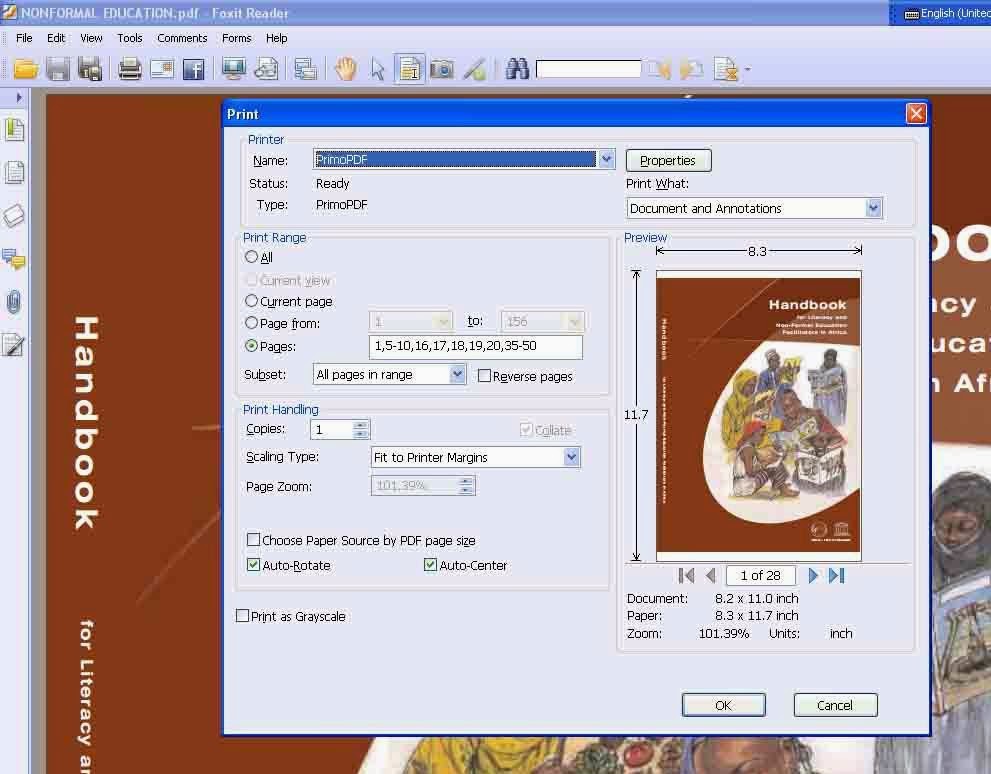Screen dimensions: 991x774
Task: Jump to last preview page
Action: point(837,576)
